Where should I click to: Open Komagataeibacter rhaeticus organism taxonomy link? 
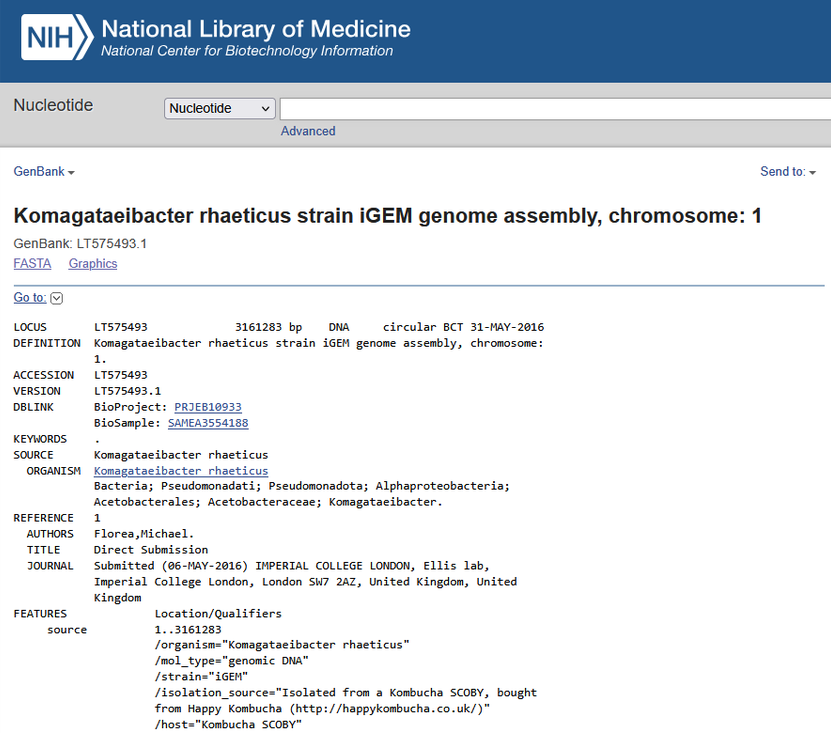tap(181, 471)
